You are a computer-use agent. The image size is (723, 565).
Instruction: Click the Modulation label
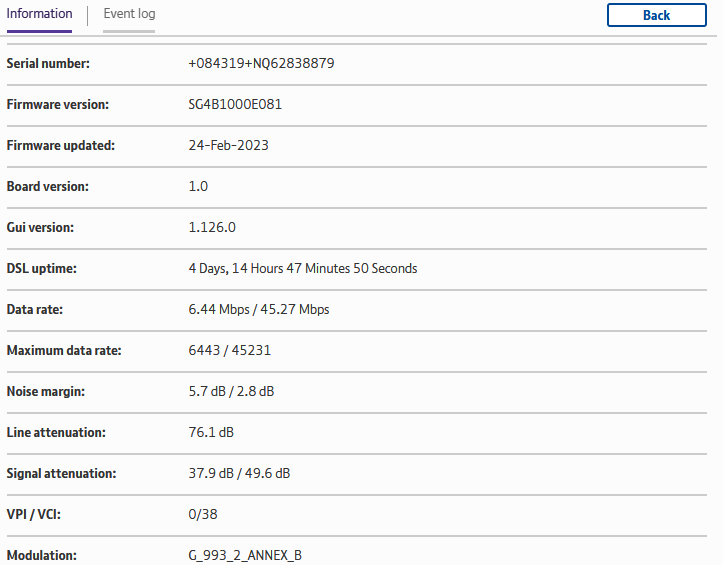click(x=42, y=555)
